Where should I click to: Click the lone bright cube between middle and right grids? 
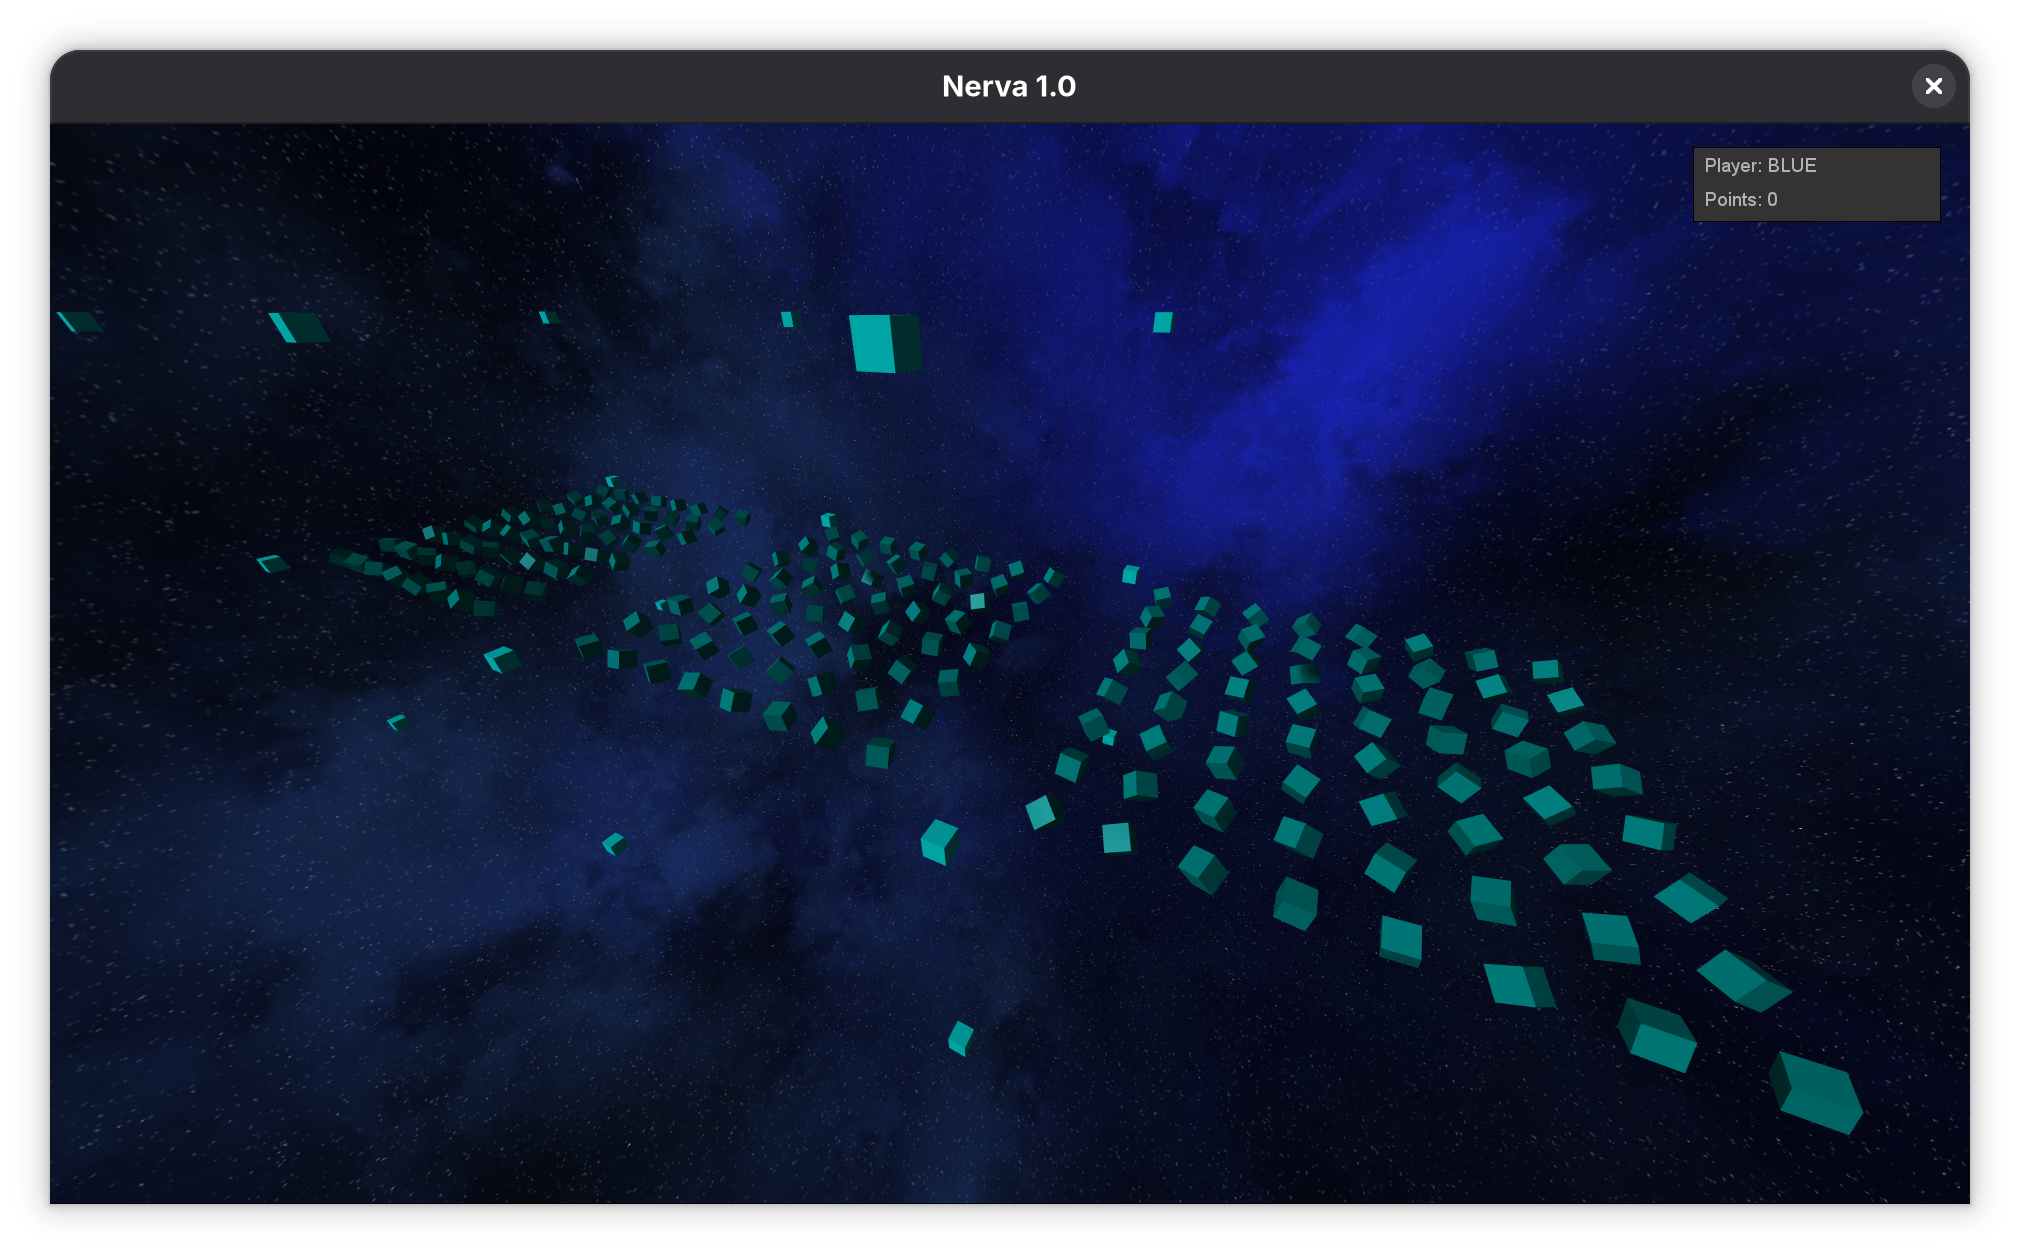coord(939,841)
